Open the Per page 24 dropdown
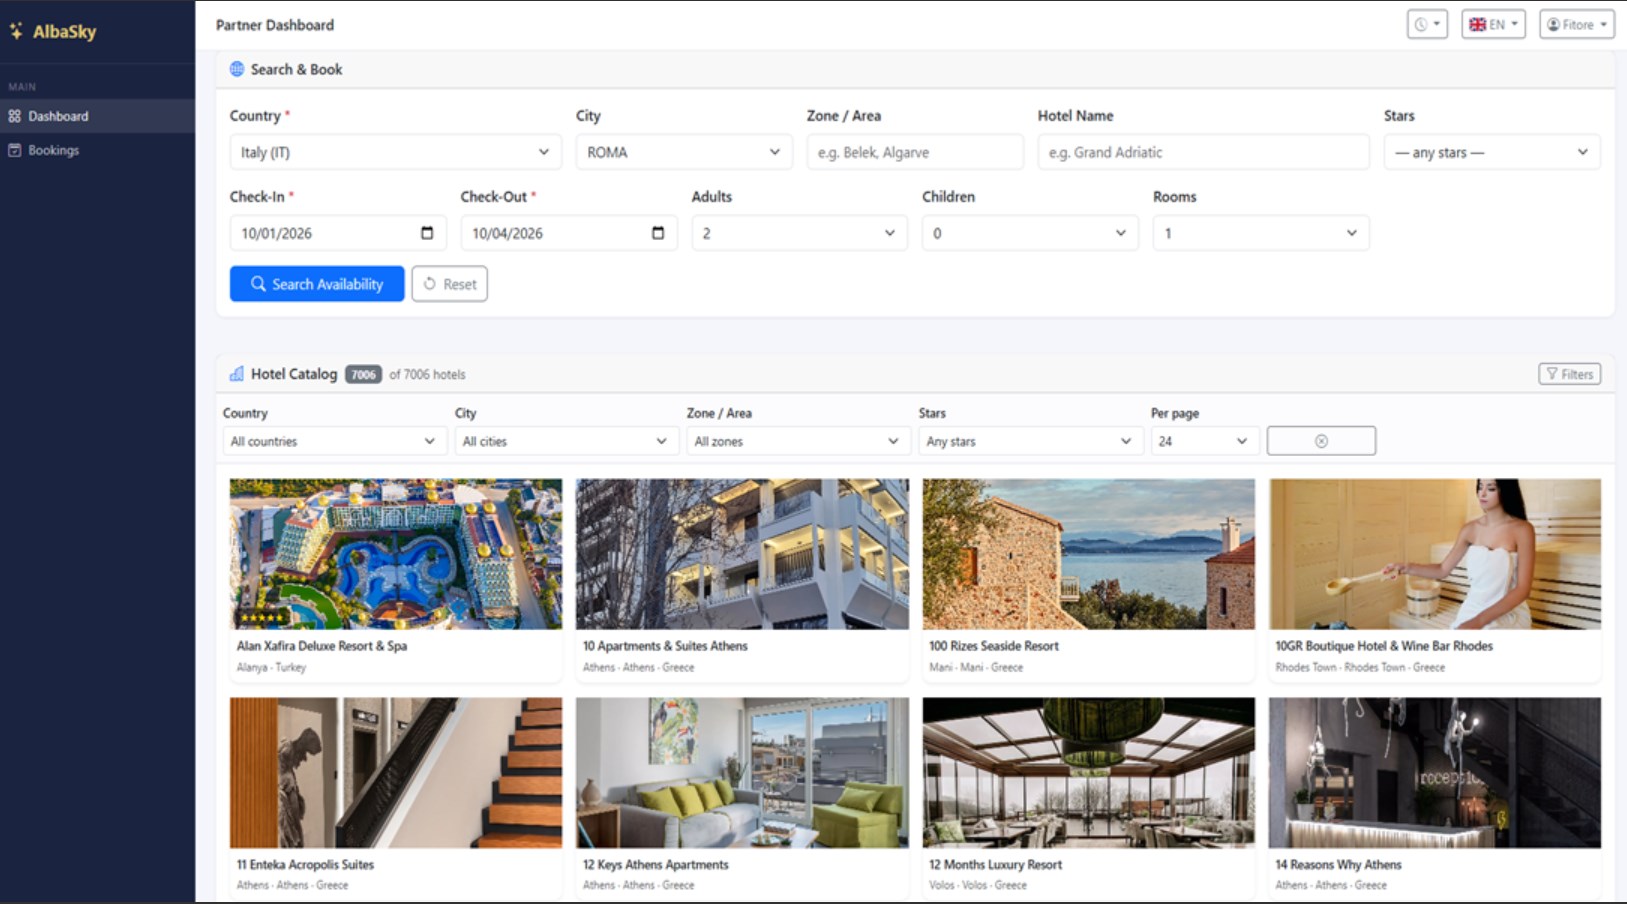 click(x=1204, y=441)
